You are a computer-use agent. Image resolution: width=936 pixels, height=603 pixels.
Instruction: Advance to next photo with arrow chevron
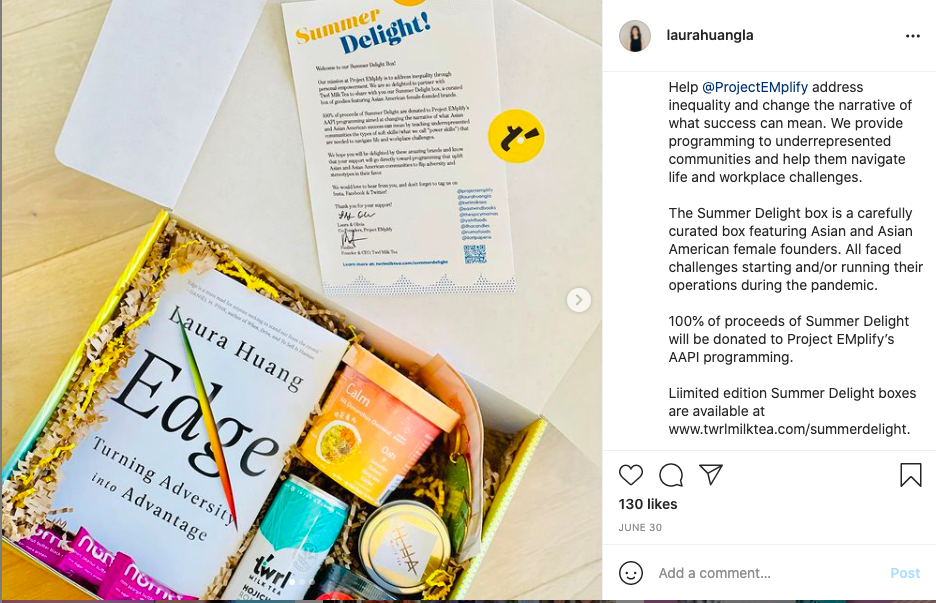click(x=578, y=300)
